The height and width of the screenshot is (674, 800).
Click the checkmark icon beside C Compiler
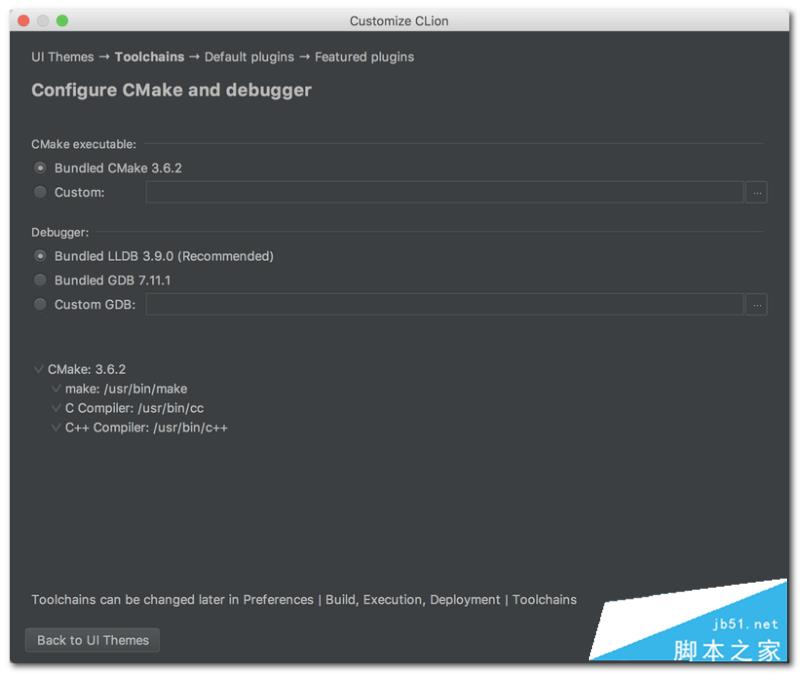click(56, 408)
